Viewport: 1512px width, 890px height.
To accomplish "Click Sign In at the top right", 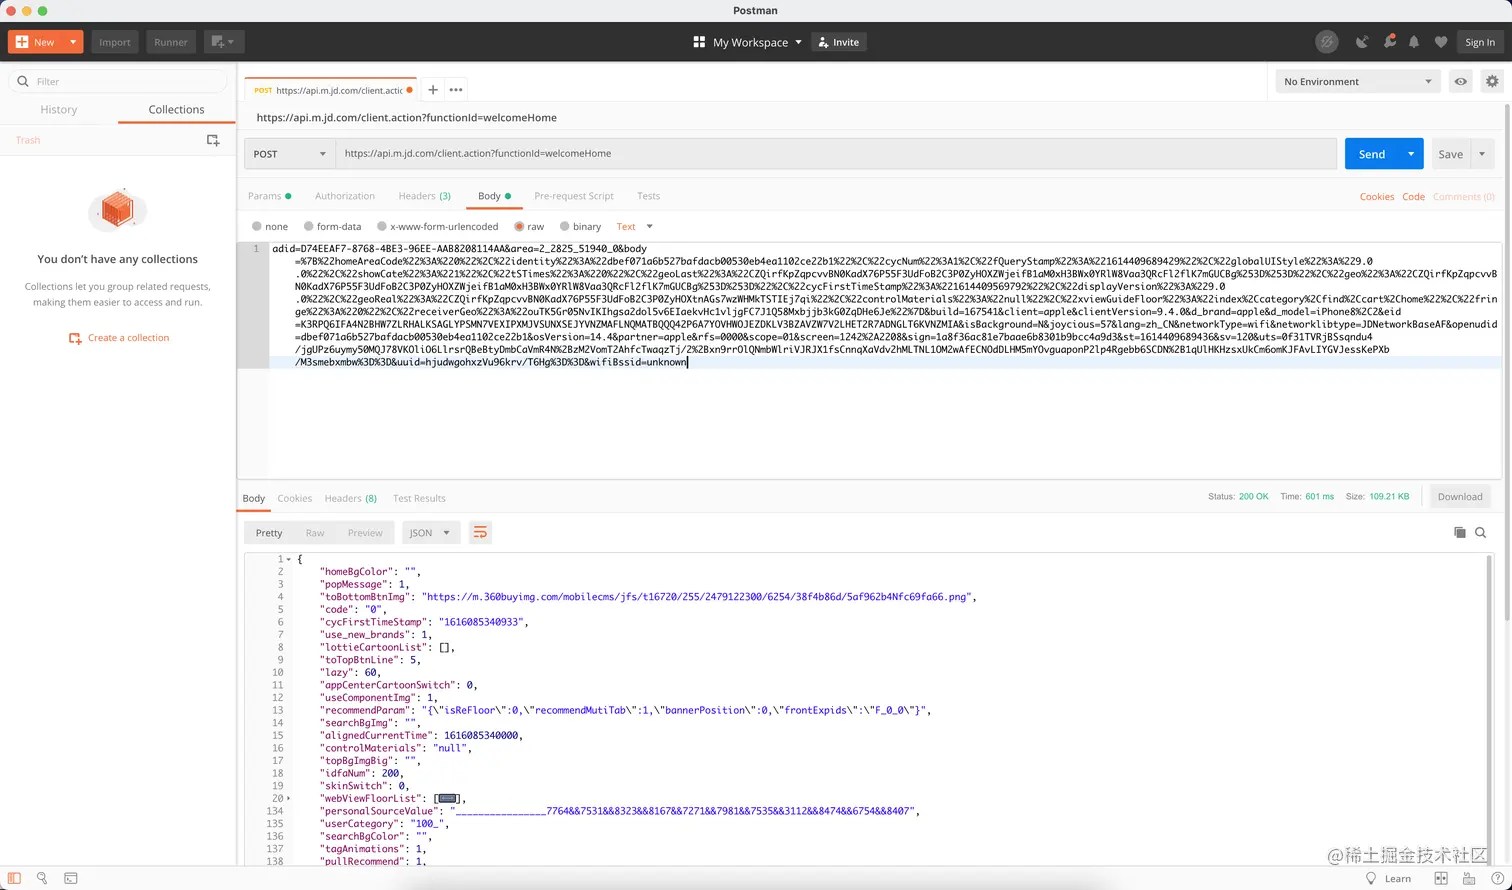I will (x=1480, y=41).
